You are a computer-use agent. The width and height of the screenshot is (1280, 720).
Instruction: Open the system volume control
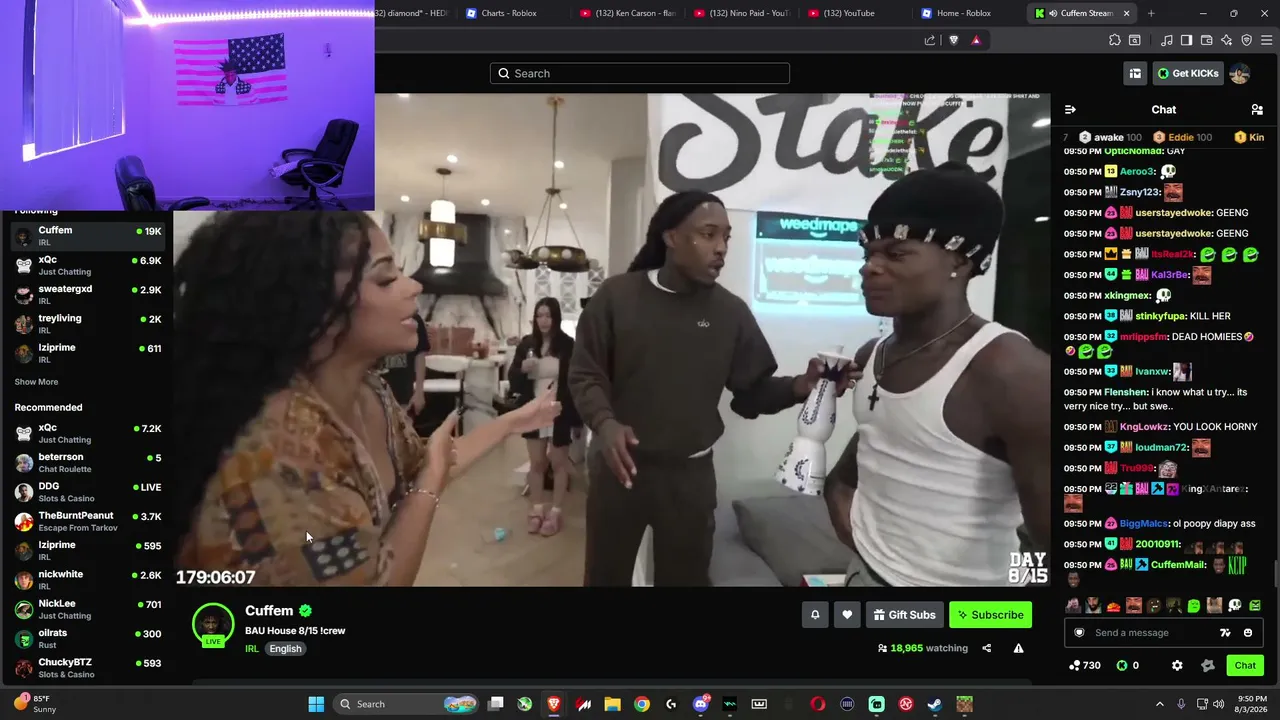pos(1218,704)
